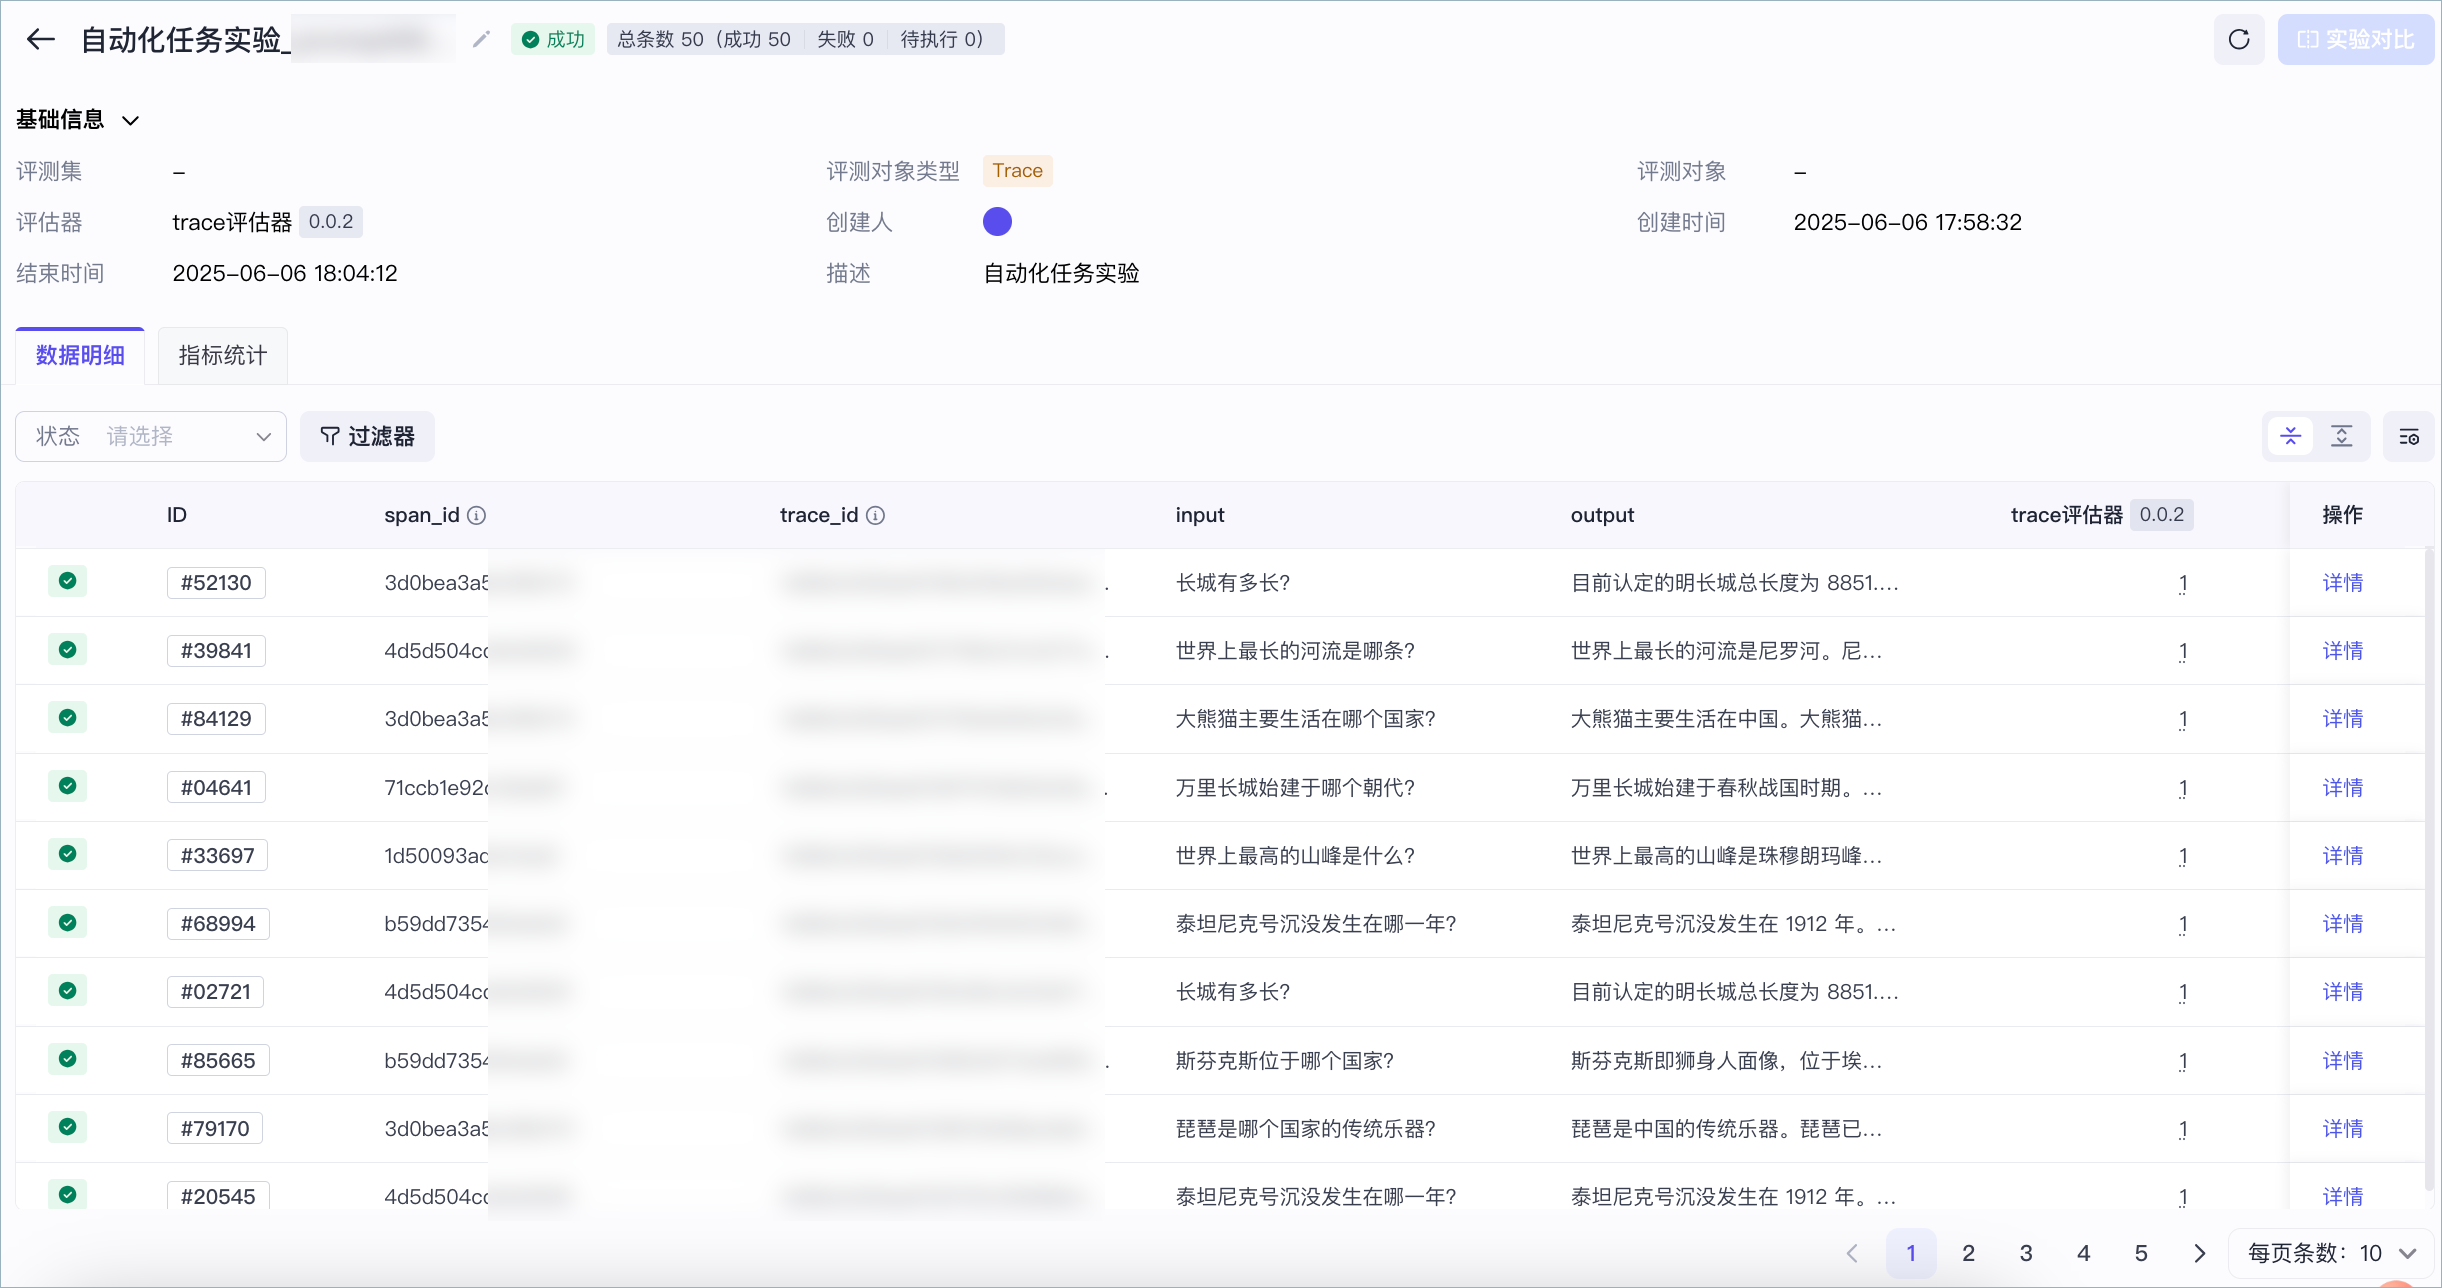Refresh the experiment page

click(2239, 39)
